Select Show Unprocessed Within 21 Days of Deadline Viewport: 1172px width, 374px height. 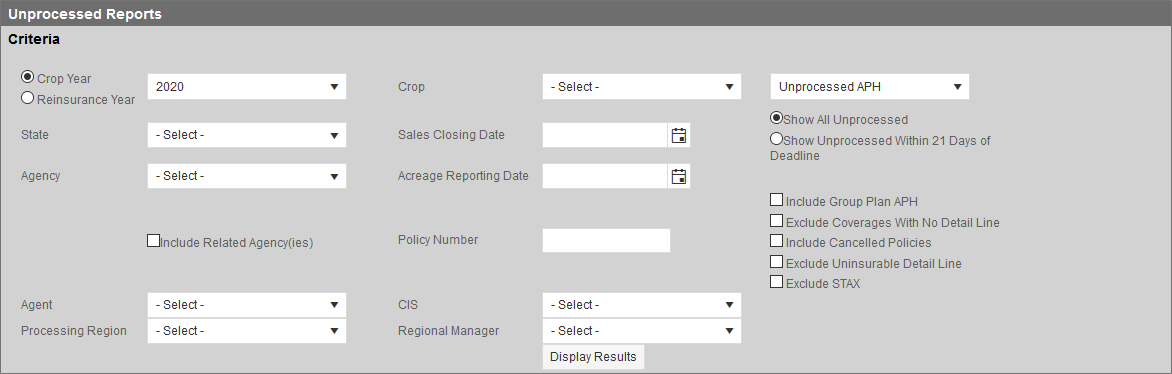click(777, 139)
